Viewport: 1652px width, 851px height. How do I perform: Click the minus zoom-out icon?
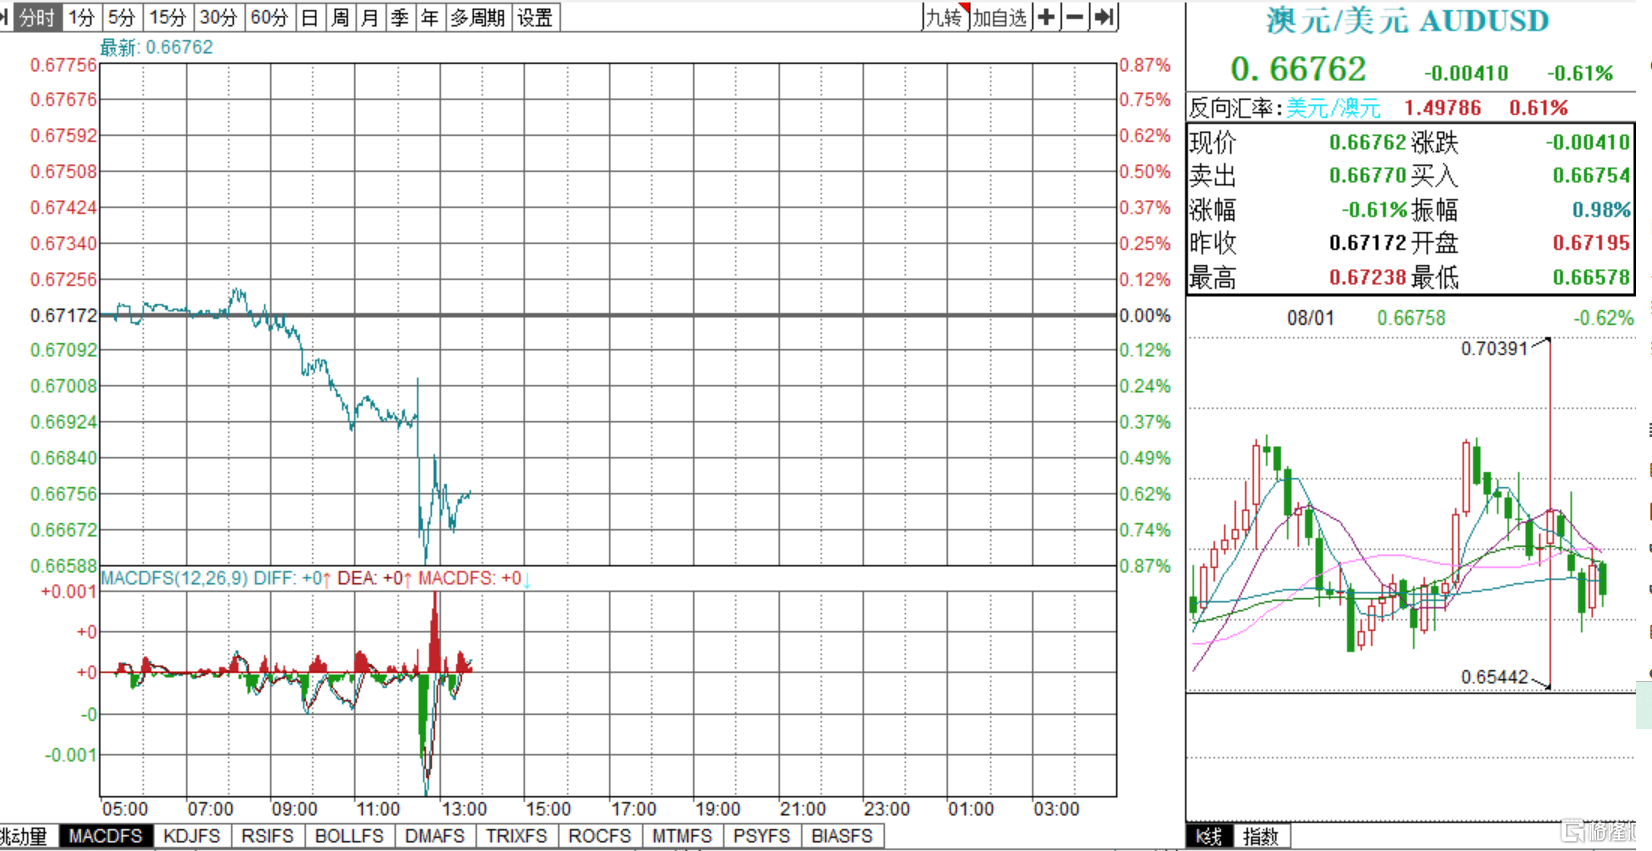point(1074,17)
